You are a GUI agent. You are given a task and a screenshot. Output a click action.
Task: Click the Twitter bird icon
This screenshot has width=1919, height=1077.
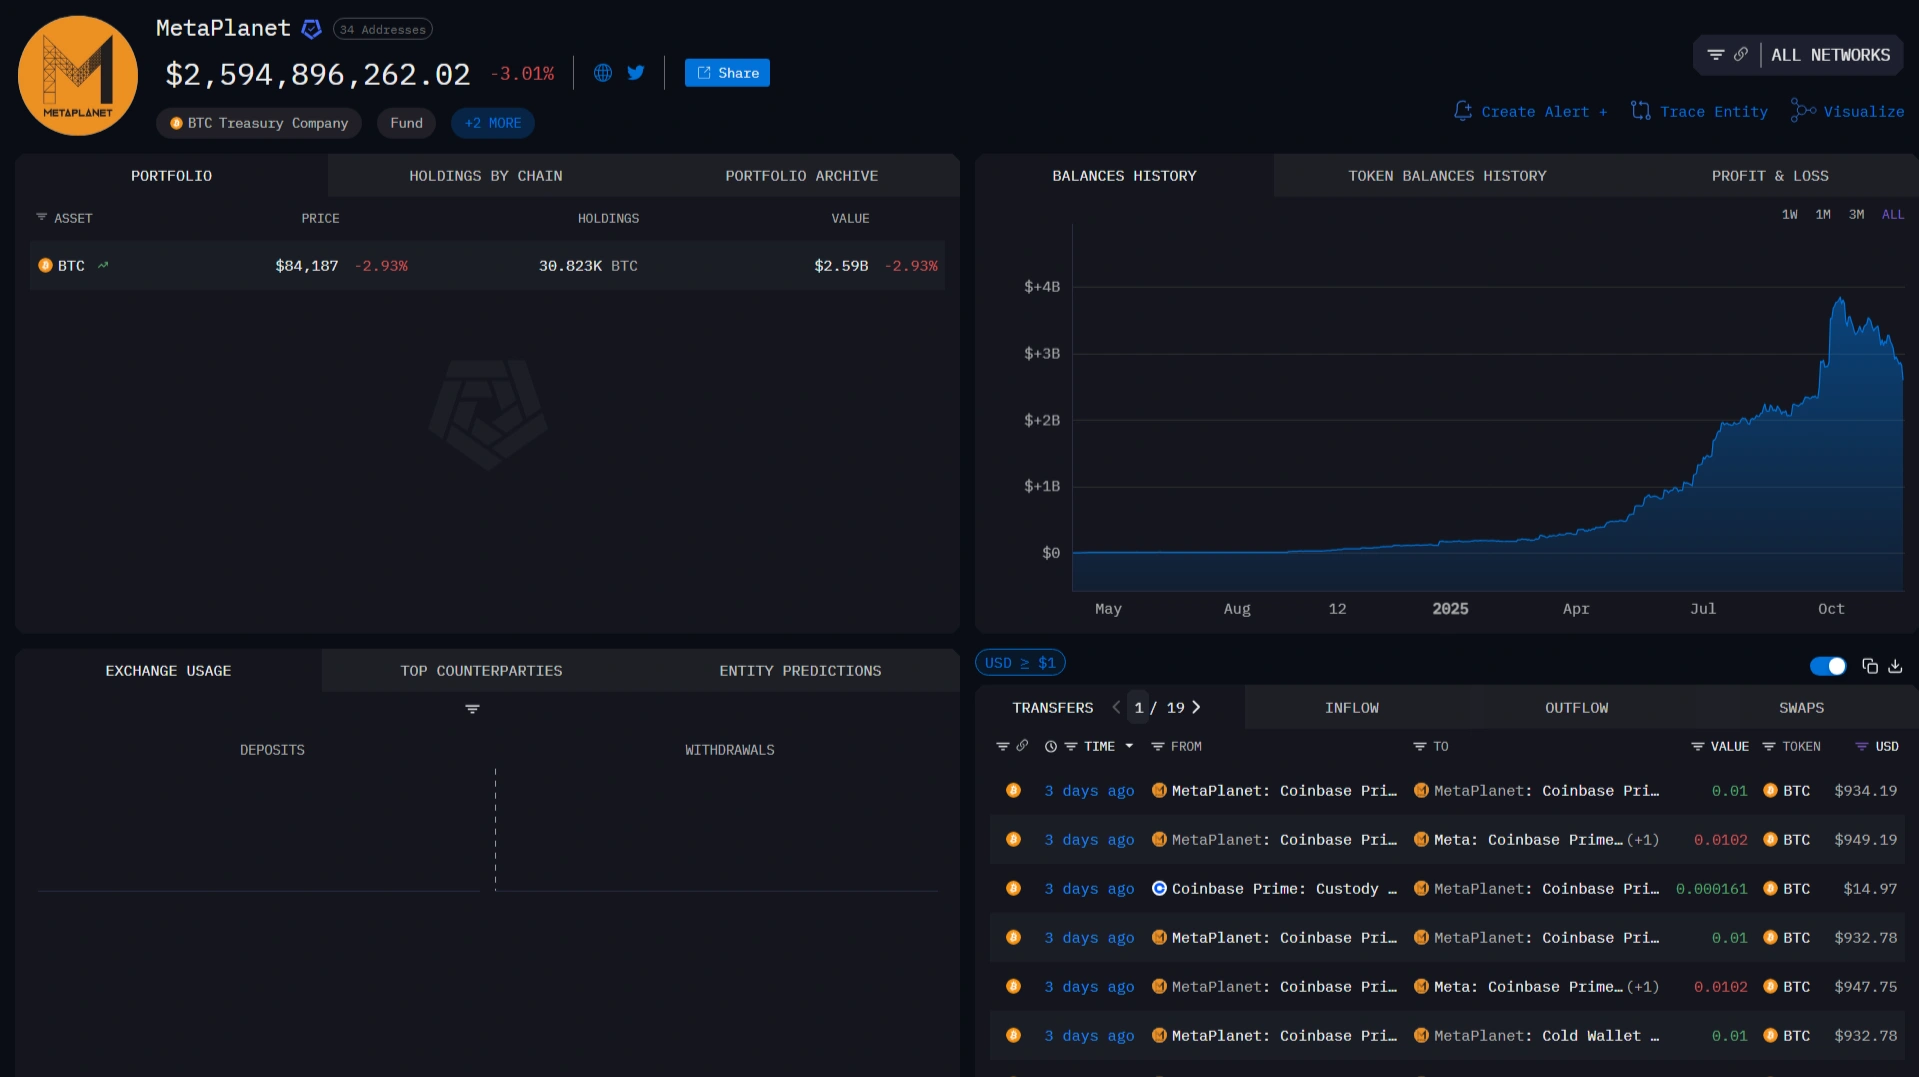coord(636,73)
